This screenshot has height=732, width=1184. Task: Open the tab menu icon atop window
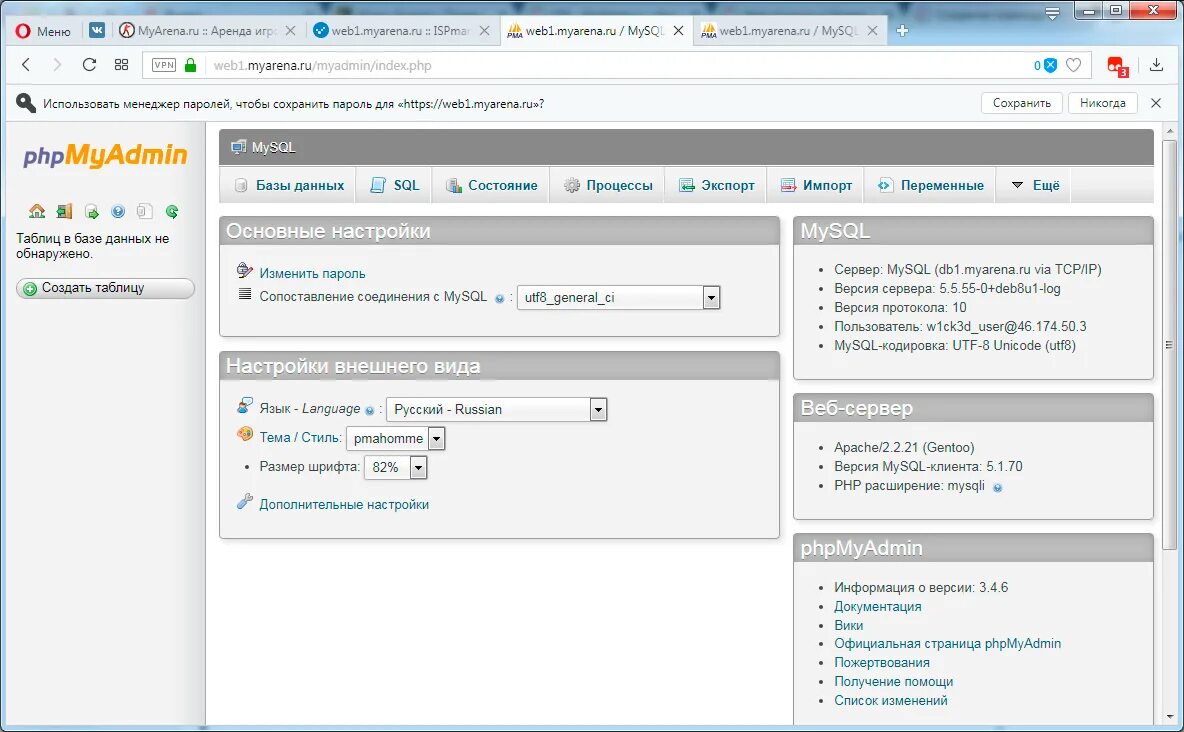tap(1052, 12)
